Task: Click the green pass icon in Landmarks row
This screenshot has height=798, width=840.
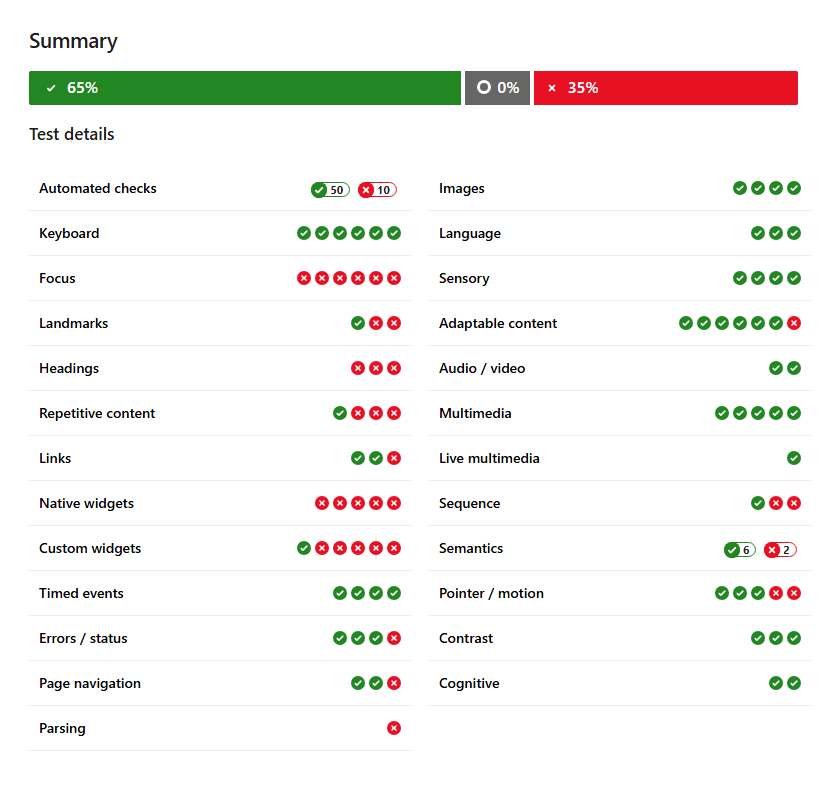Action: click(358, 323)
